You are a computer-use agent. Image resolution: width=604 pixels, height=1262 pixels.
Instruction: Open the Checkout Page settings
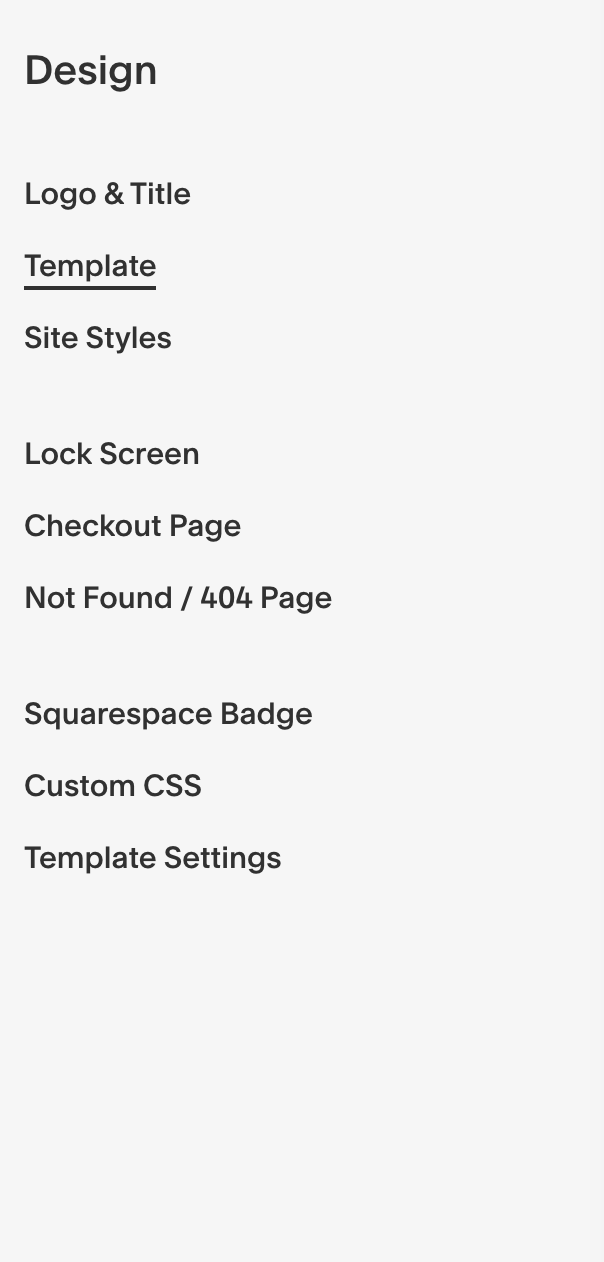pyautogui.click(x=132, y=527)
